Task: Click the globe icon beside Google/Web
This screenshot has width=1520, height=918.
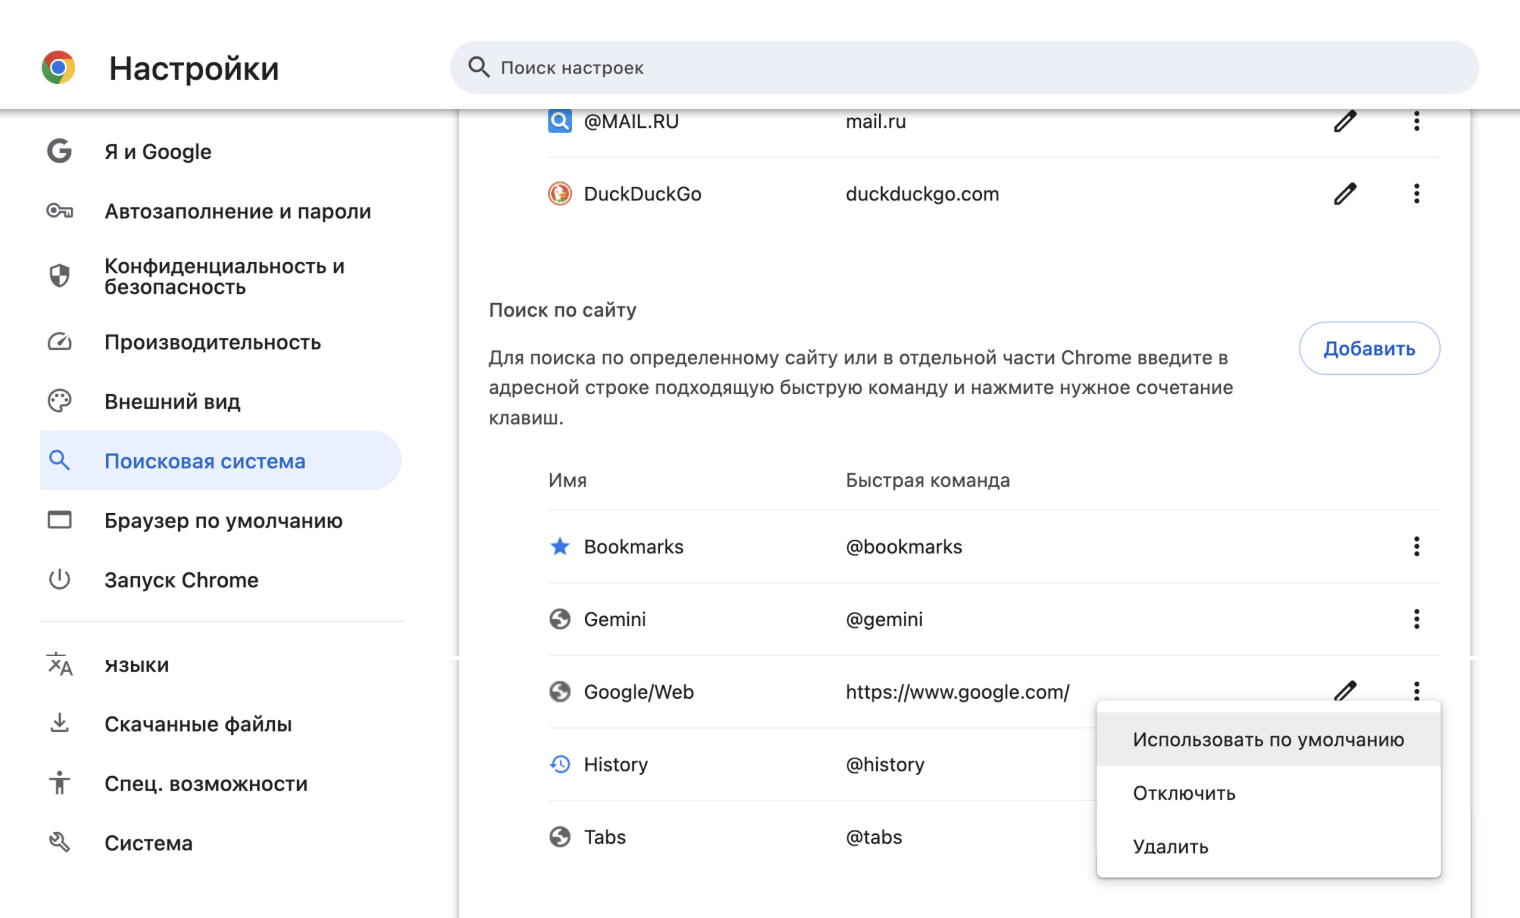Action: (x=560, y=692)
